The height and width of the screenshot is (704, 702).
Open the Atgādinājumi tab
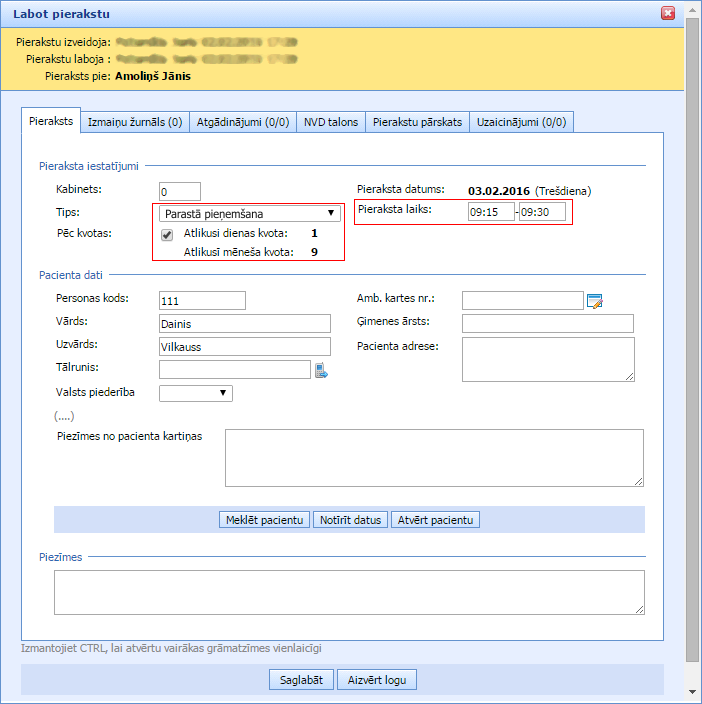click(x=243, y=122)
